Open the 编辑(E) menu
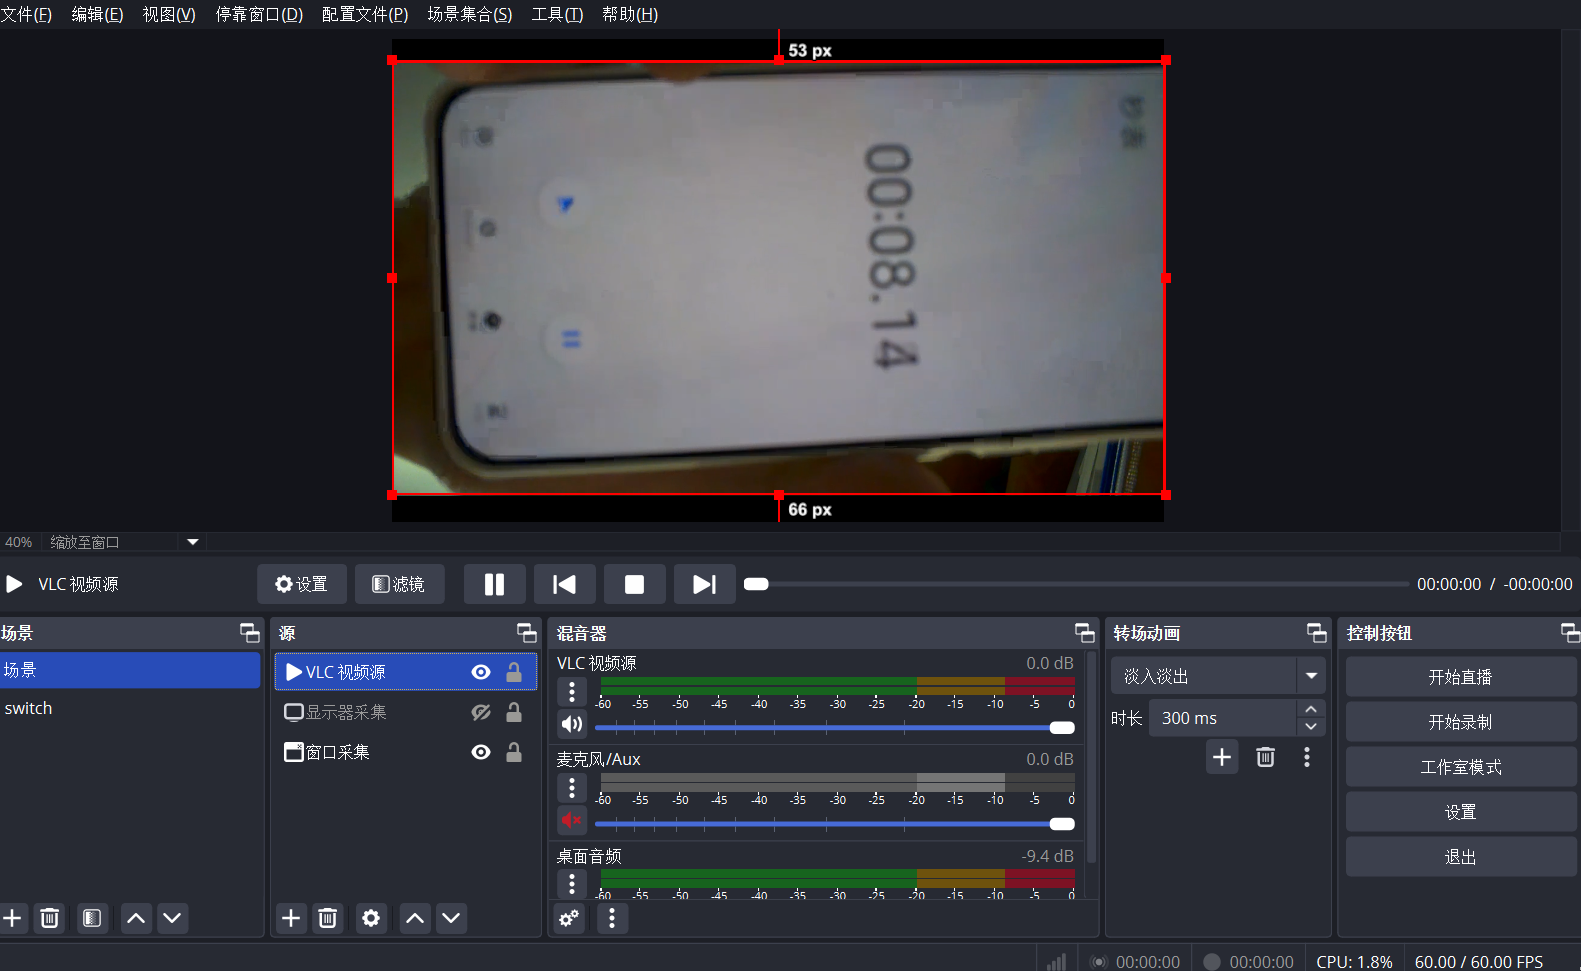 pyautogui.click(x=97, y=14)
